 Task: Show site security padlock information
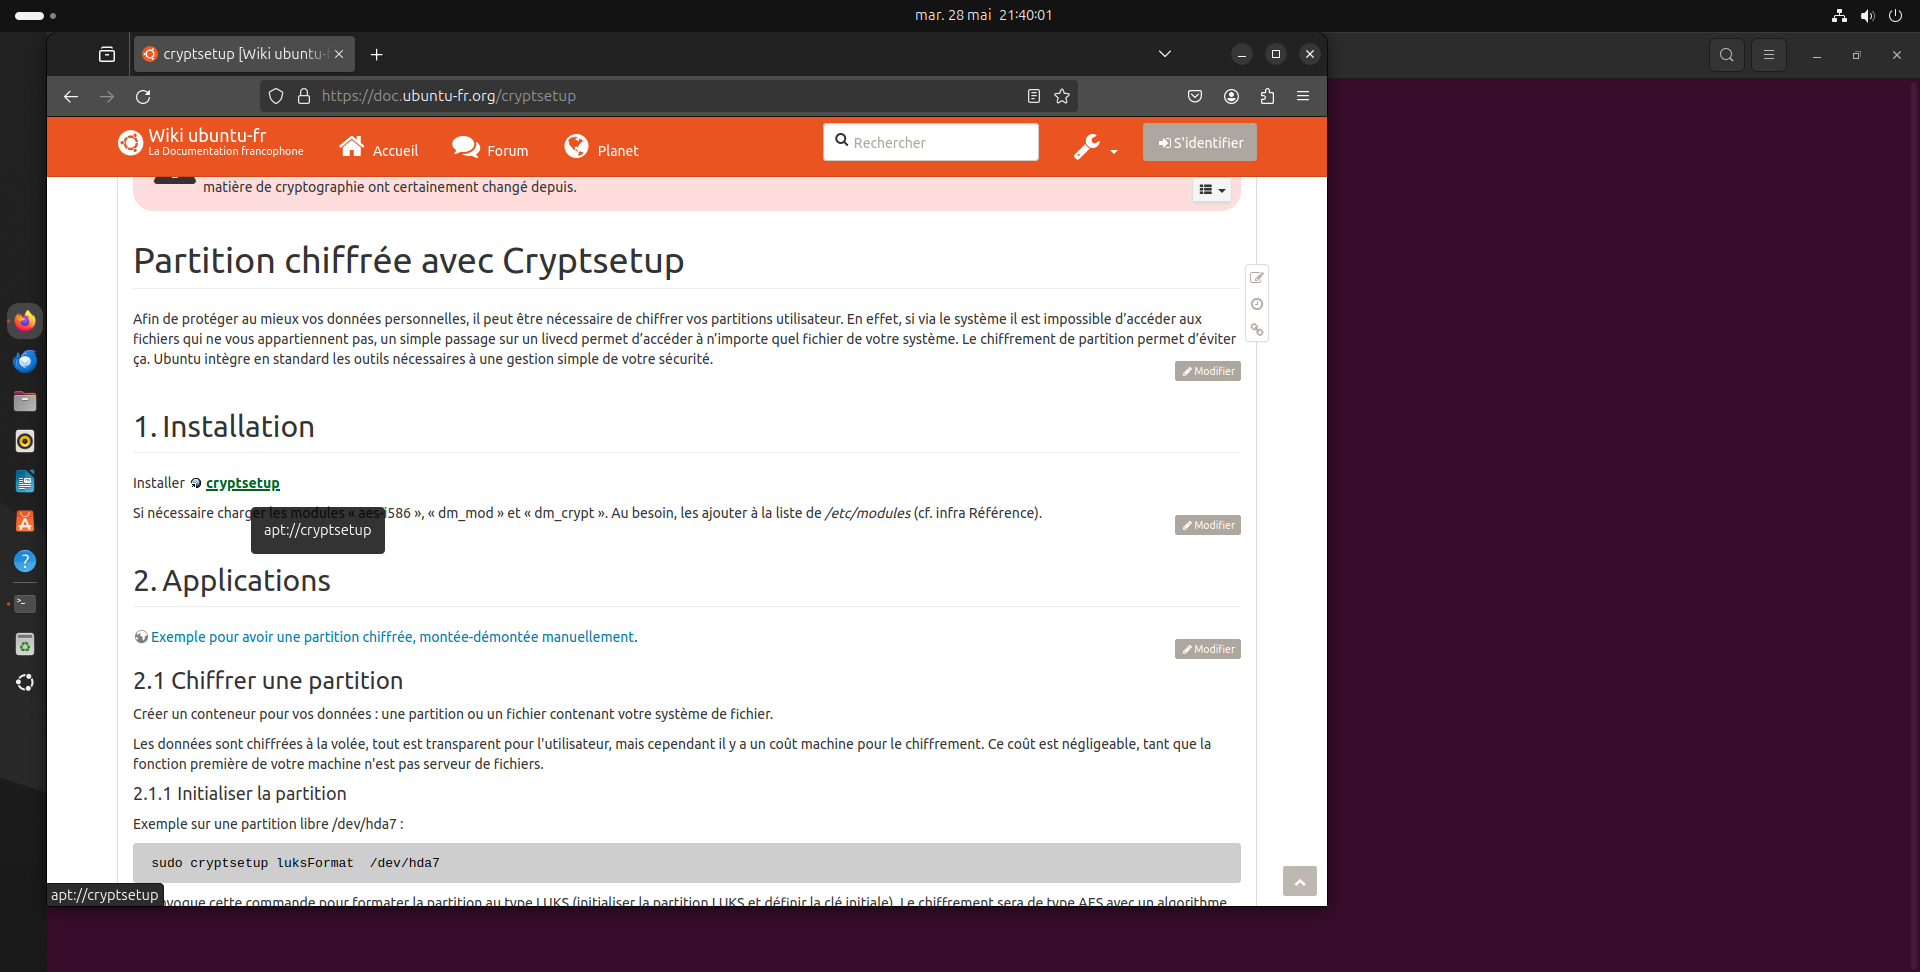pos(304,96)
